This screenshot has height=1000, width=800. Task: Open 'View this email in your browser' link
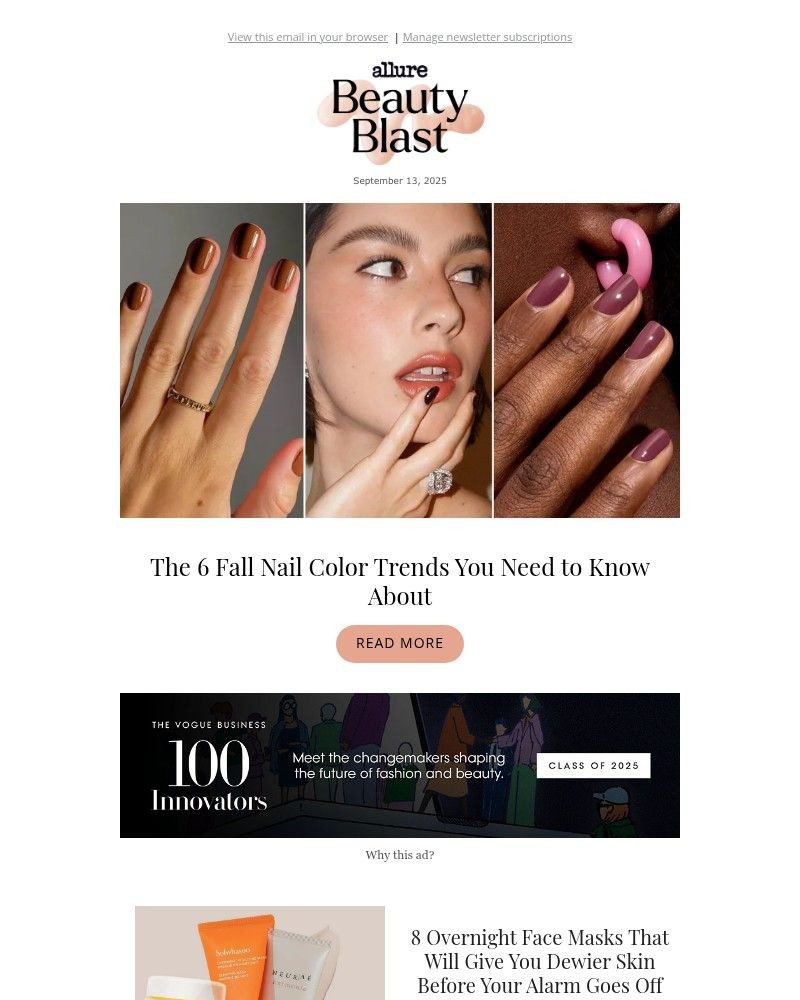click(307, 37)
